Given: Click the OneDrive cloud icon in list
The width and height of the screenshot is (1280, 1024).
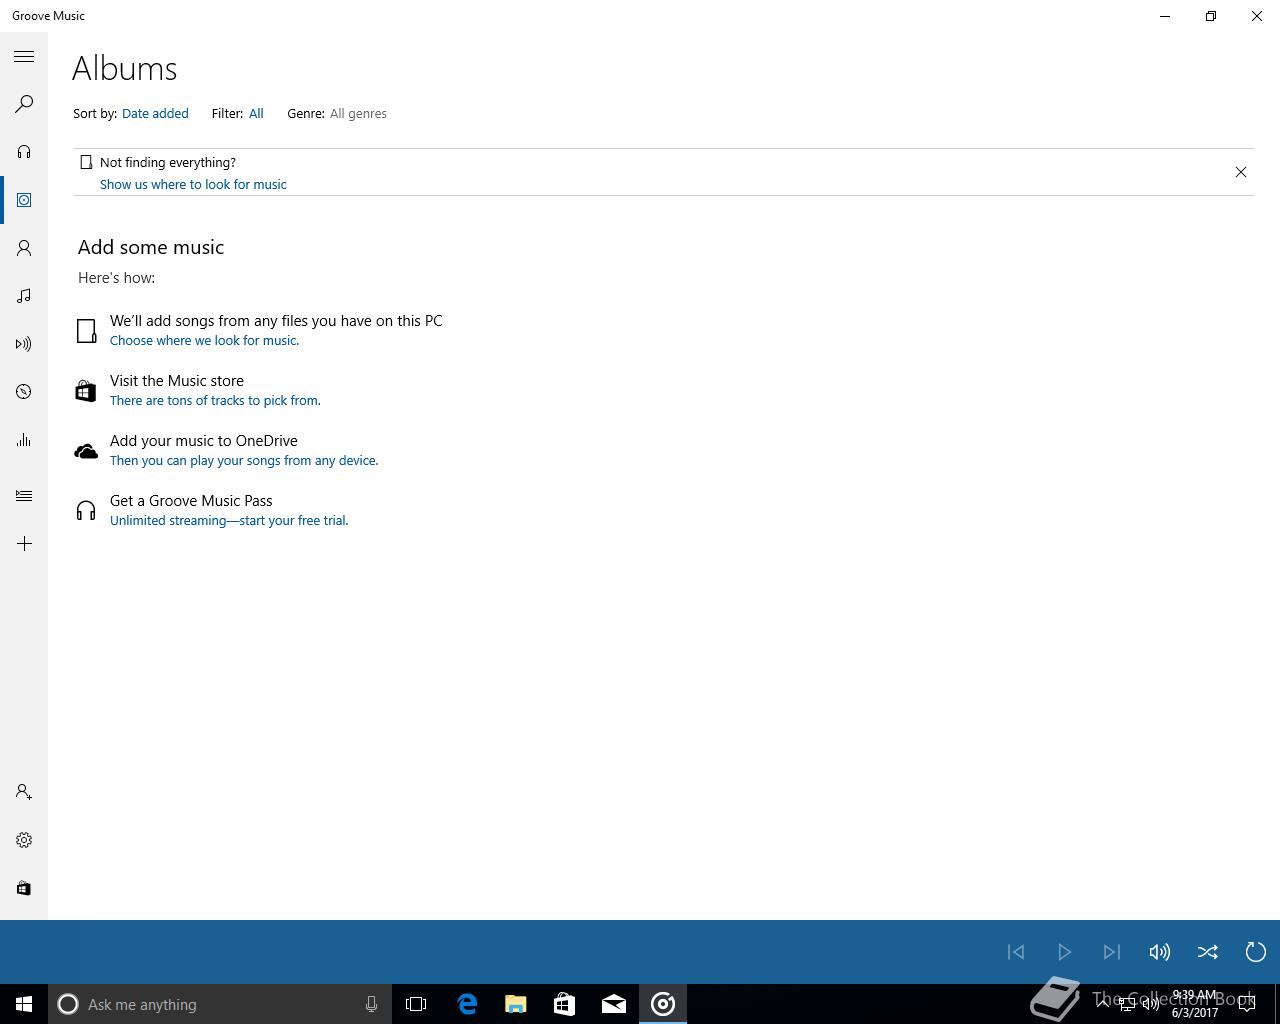Looking at the screenshot, I should 86,451.
